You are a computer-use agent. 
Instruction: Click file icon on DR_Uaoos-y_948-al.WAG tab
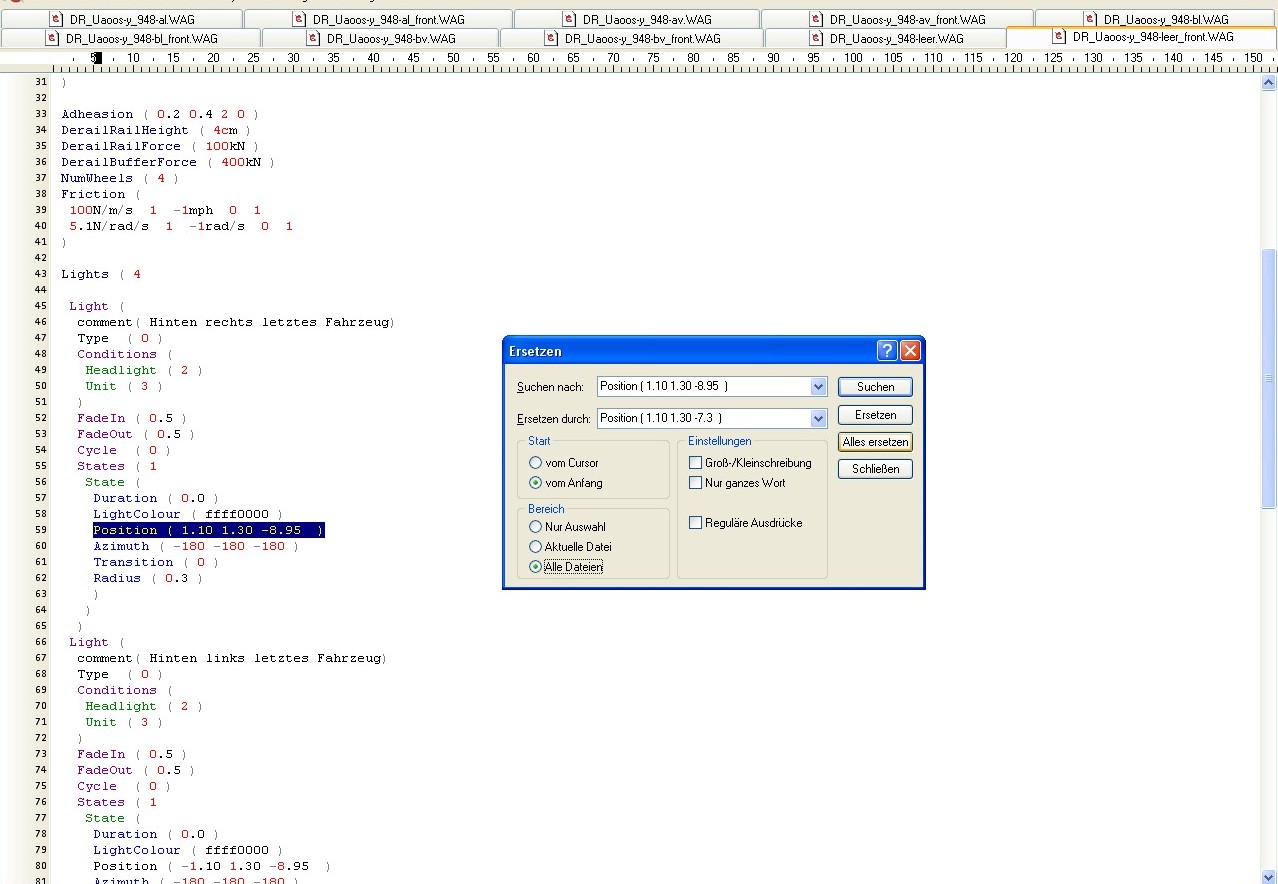tap(55, 19)
